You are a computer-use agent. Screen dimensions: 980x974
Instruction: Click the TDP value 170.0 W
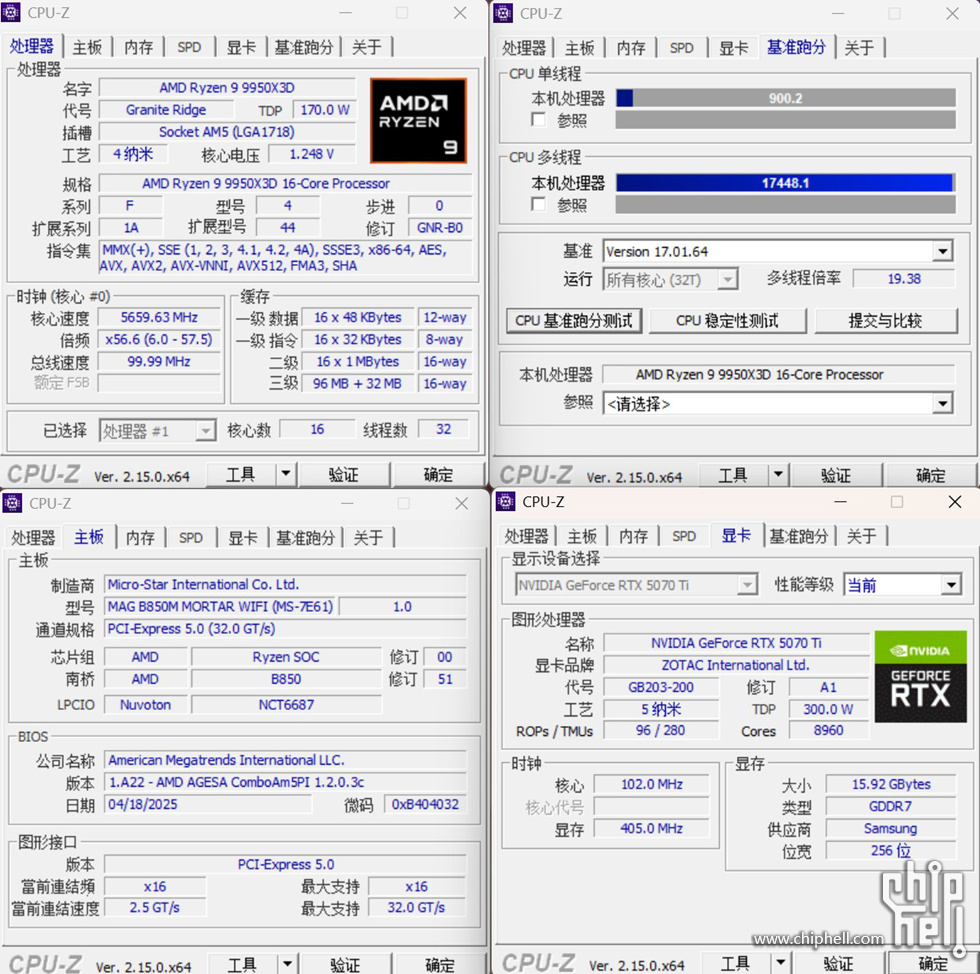[x=324, y=110]
